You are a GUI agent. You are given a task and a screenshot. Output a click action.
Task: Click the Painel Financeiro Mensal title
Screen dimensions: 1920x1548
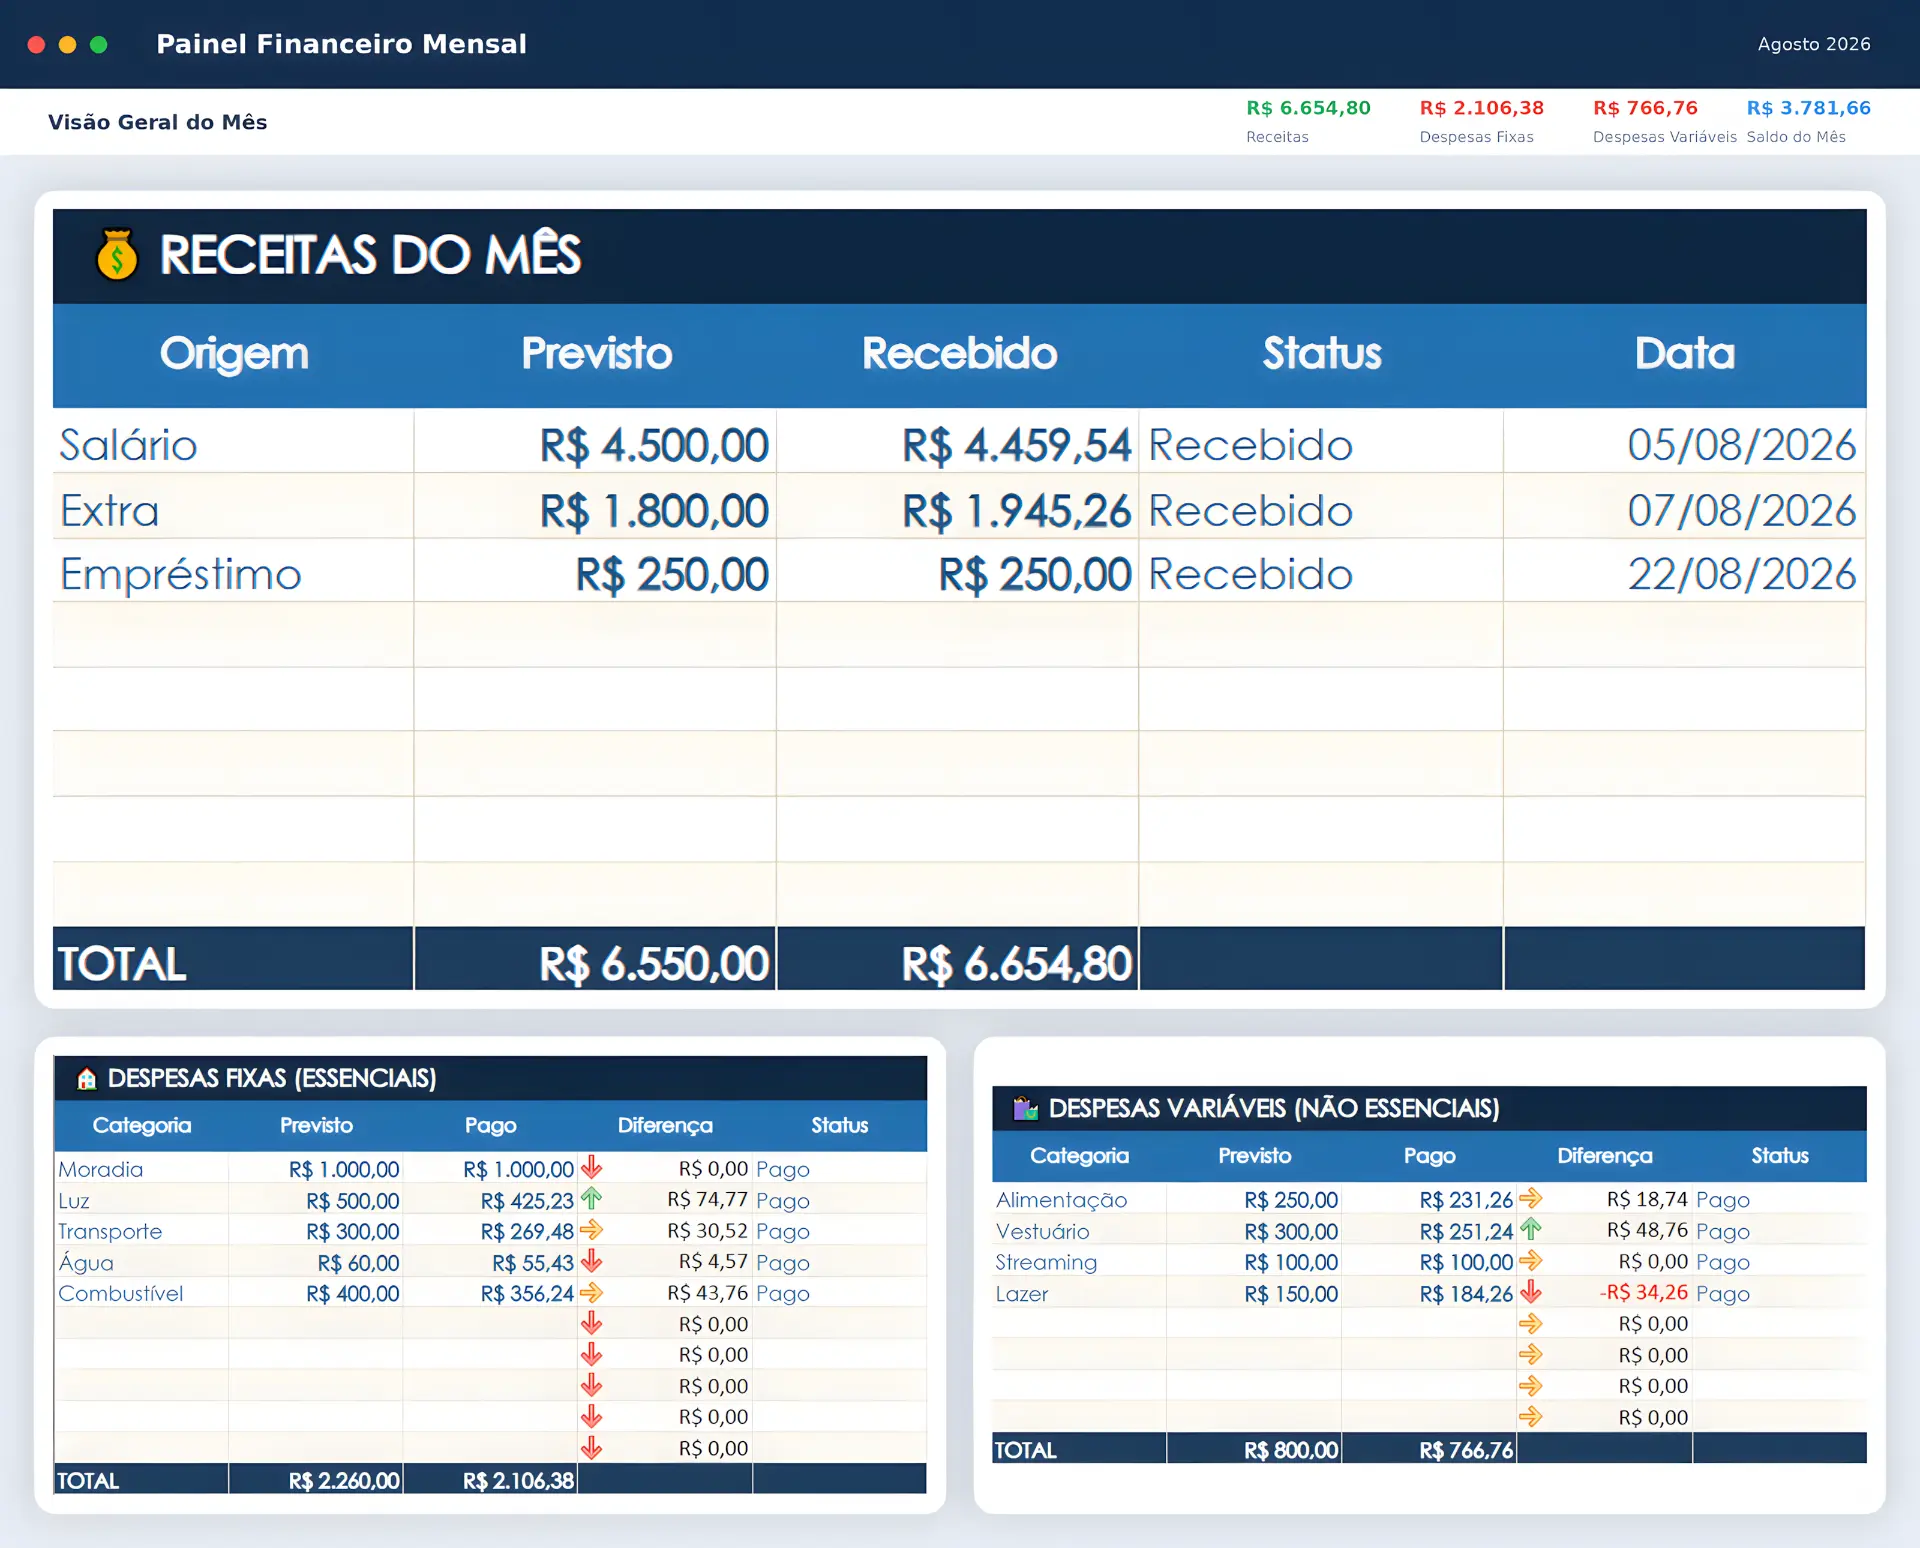click(341, 44)
